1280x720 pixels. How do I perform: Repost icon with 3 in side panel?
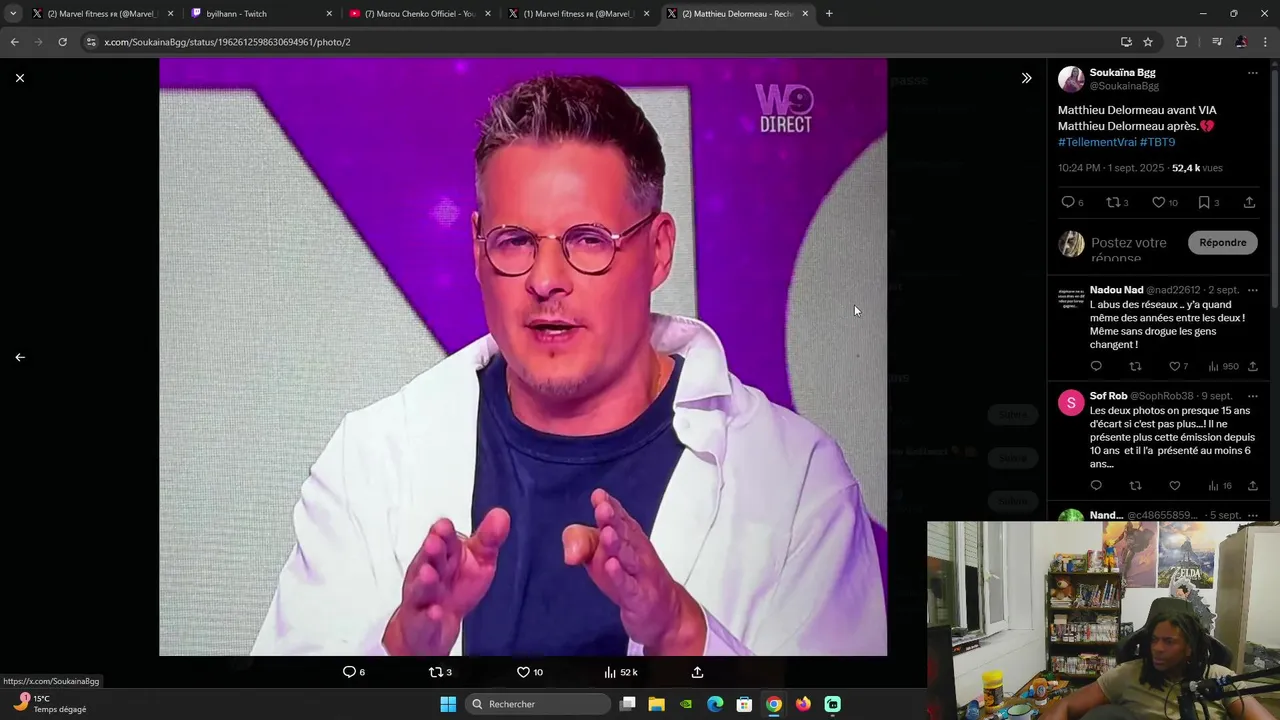(x=1112, y=202)
